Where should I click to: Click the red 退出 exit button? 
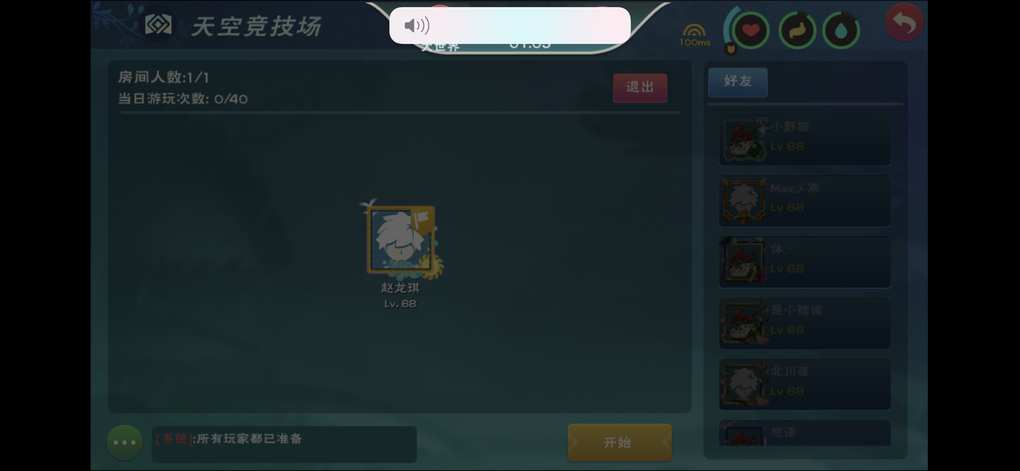[x=640, y=88]
